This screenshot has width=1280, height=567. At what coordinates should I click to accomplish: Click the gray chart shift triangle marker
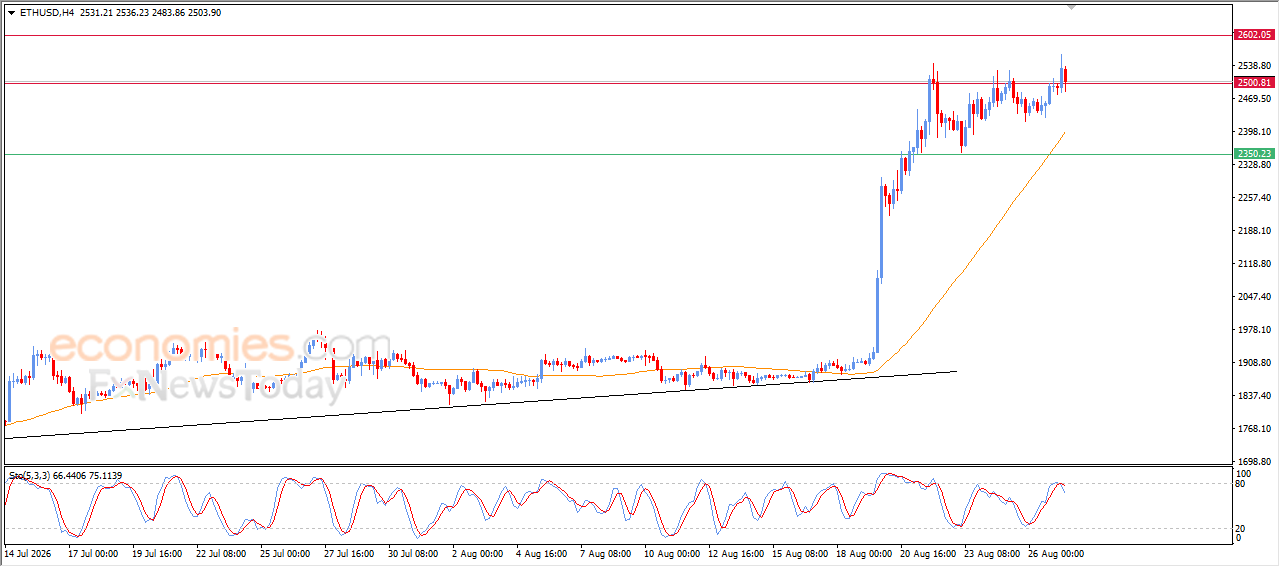tap(1071, 8)
